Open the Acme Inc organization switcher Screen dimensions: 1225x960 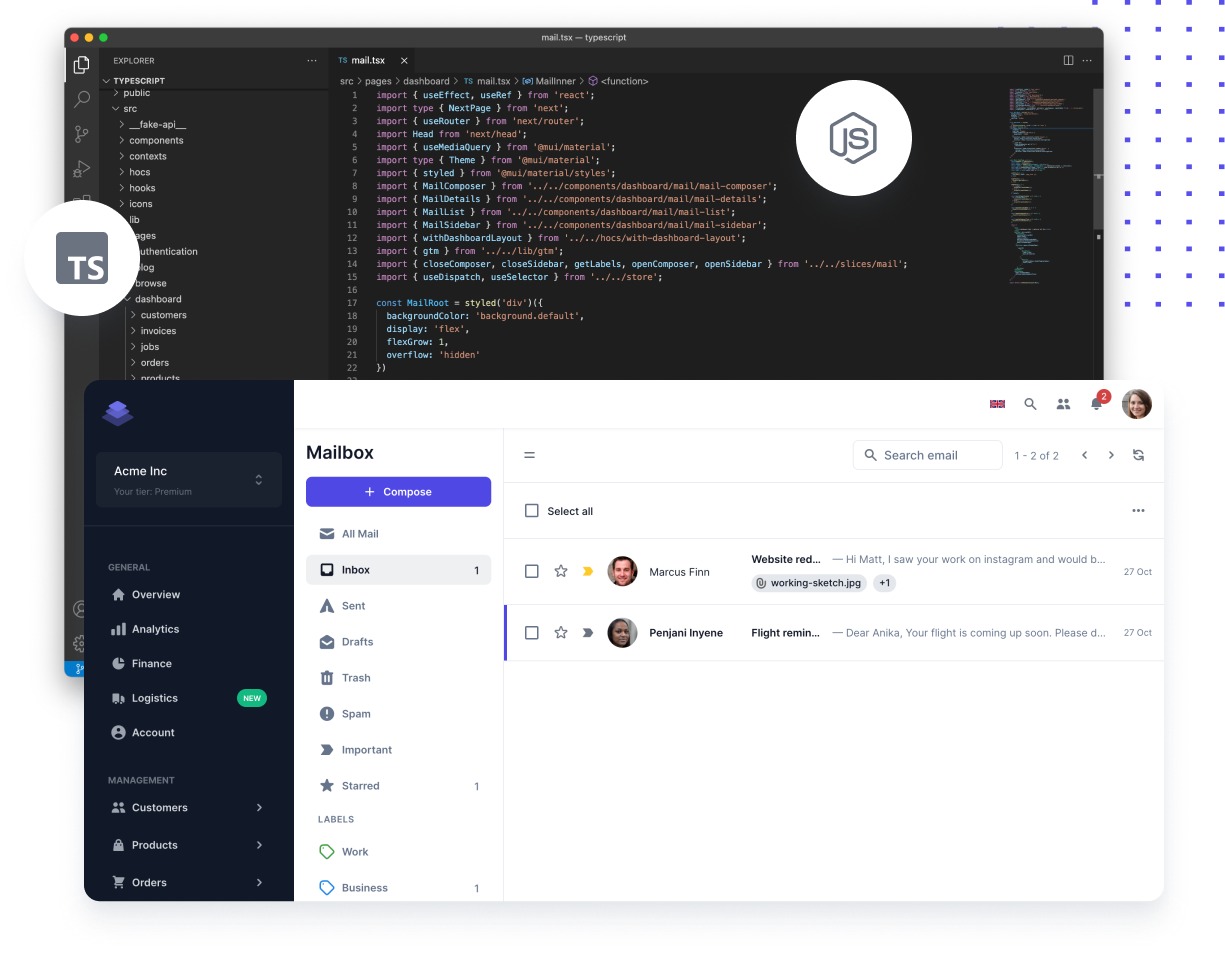pos(189,479)
